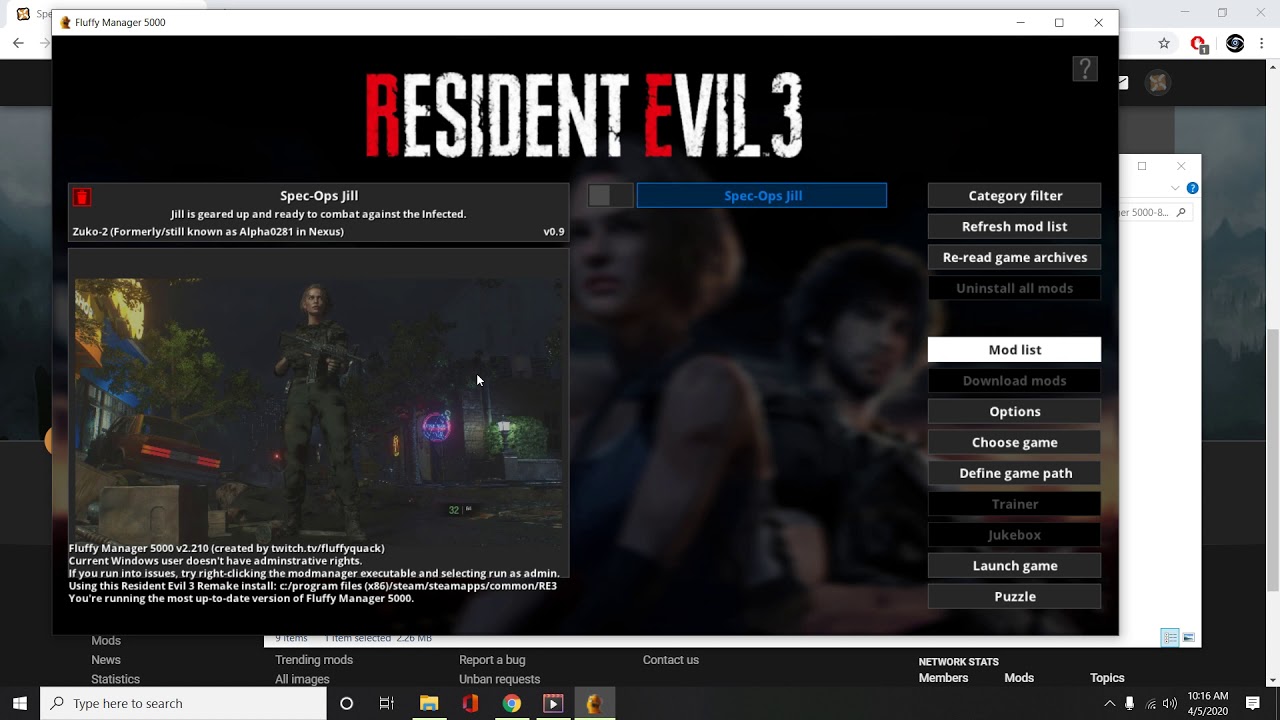Open the volume speaker tray icon
1280x720 pixels.
tap(1170, 704)
